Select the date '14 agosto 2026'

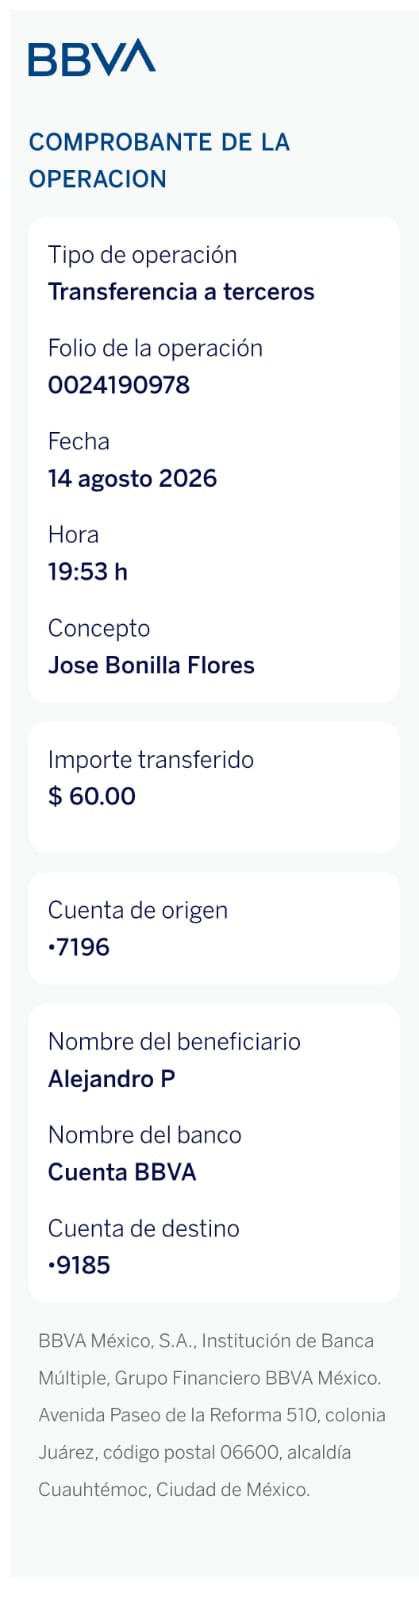point(132,478)
